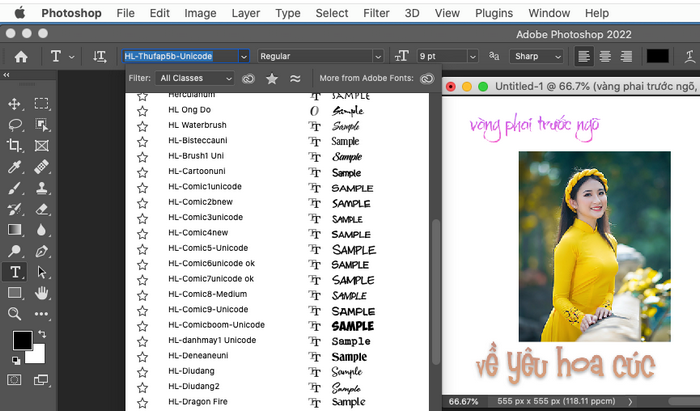Star the HL Waterbrush font
Image resolution: width=700 pixels, height=411 pixels.
(x=142, y=126)
